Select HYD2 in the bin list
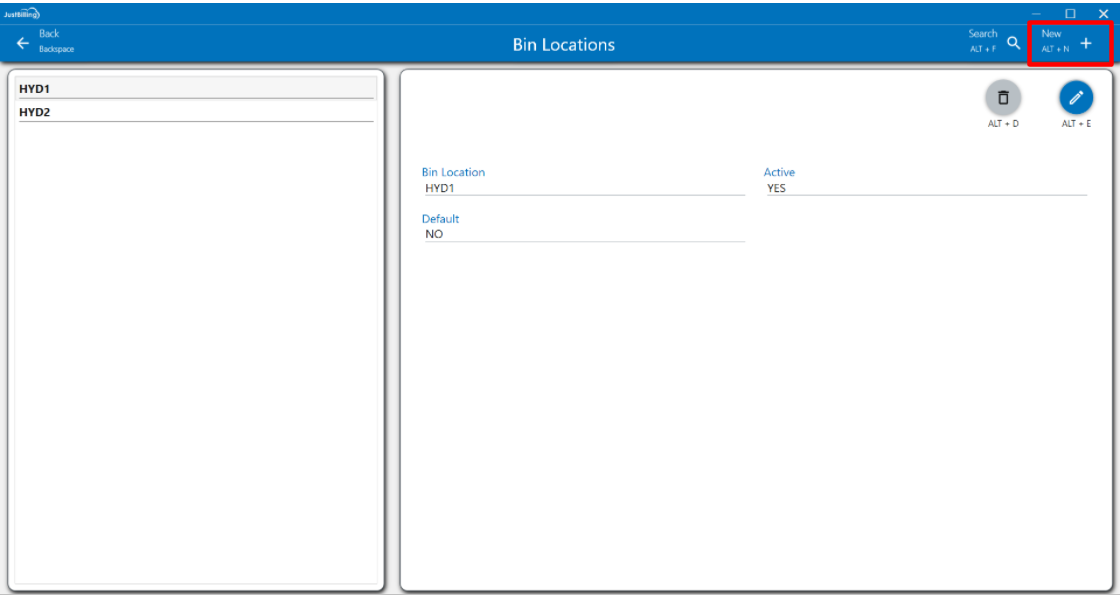This screenshot has width=1120, height=596. pos(196,113)
